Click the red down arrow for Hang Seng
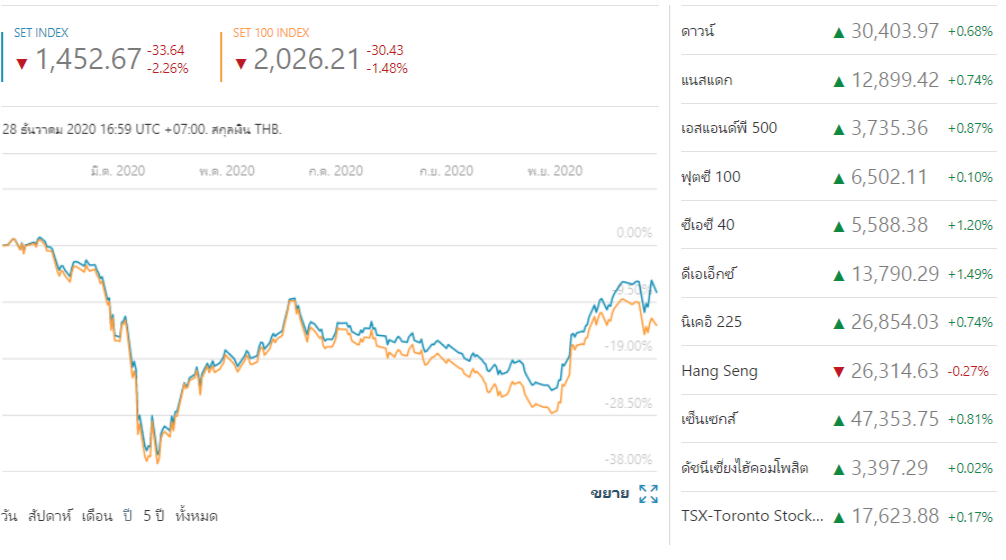1006x560 pixels. (x=839, y=372)
